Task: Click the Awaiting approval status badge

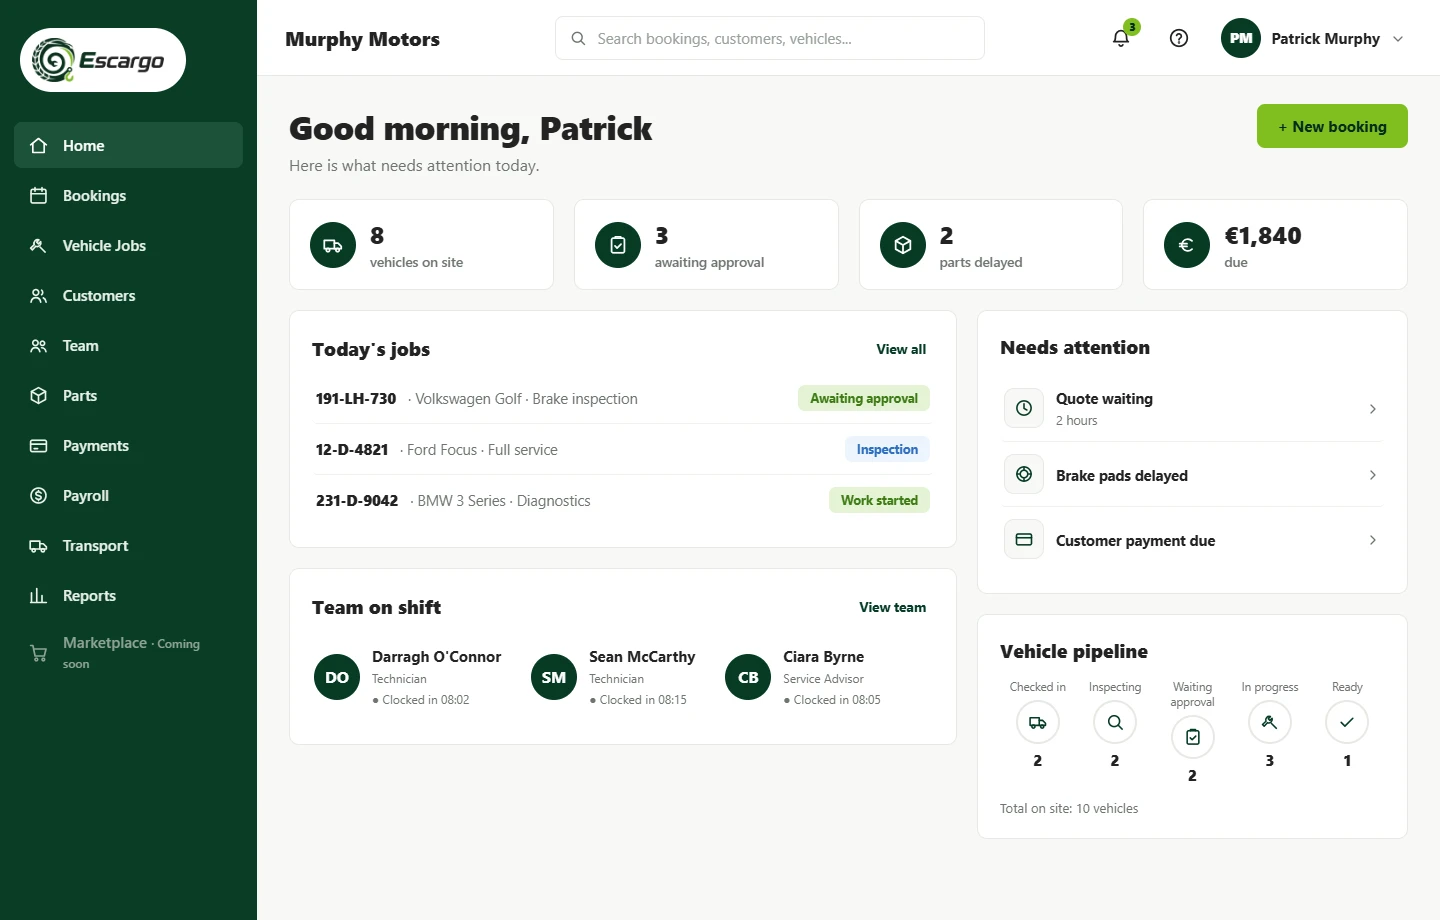Action: (864, 398)
